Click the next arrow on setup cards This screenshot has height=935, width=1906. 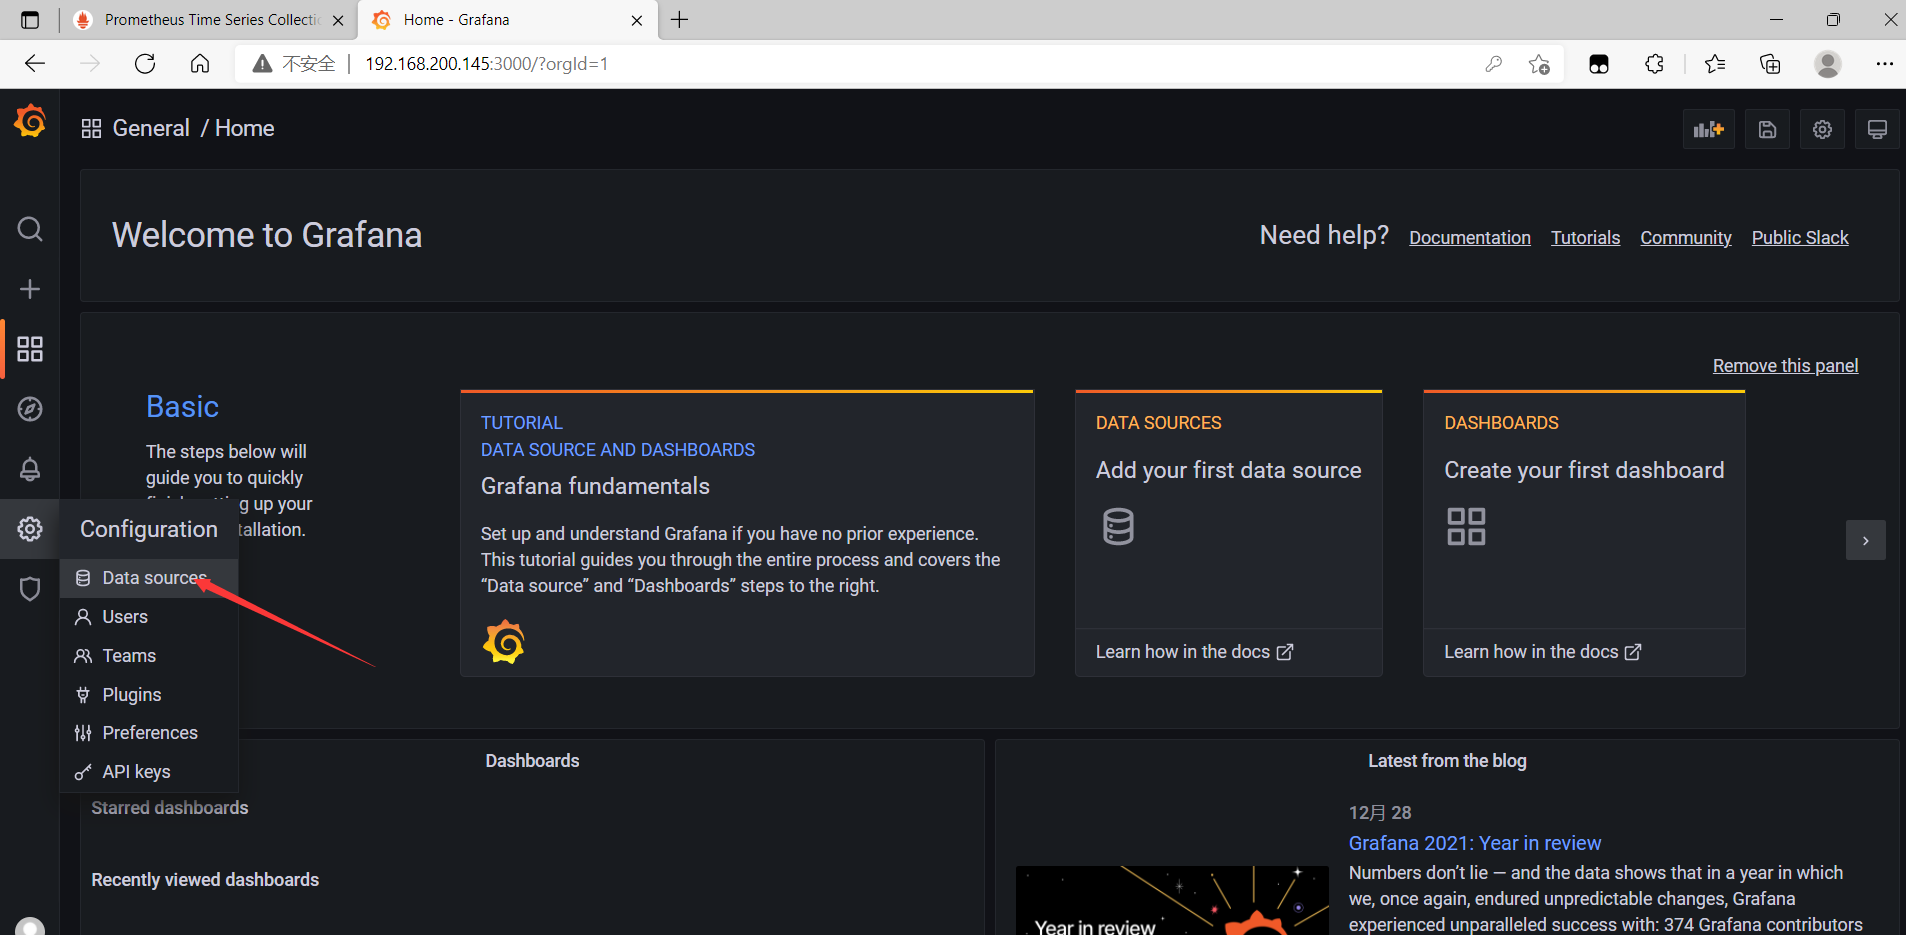pos(1865,540)
